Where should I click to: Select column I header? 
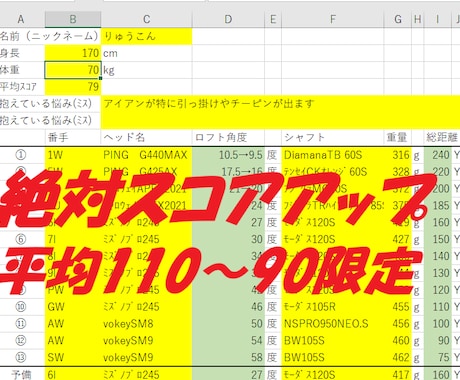[437, 19]
